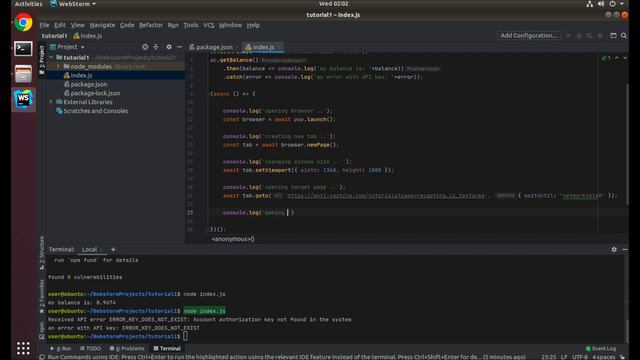Click the cursor position 23:25 in status bar
This screenshot has width=640, height=360.
pos(549,357)
